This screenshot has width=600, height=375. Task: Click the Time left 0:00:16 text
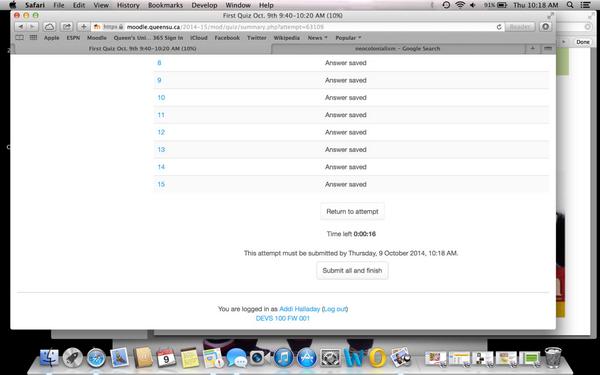(x=351, y=234)
